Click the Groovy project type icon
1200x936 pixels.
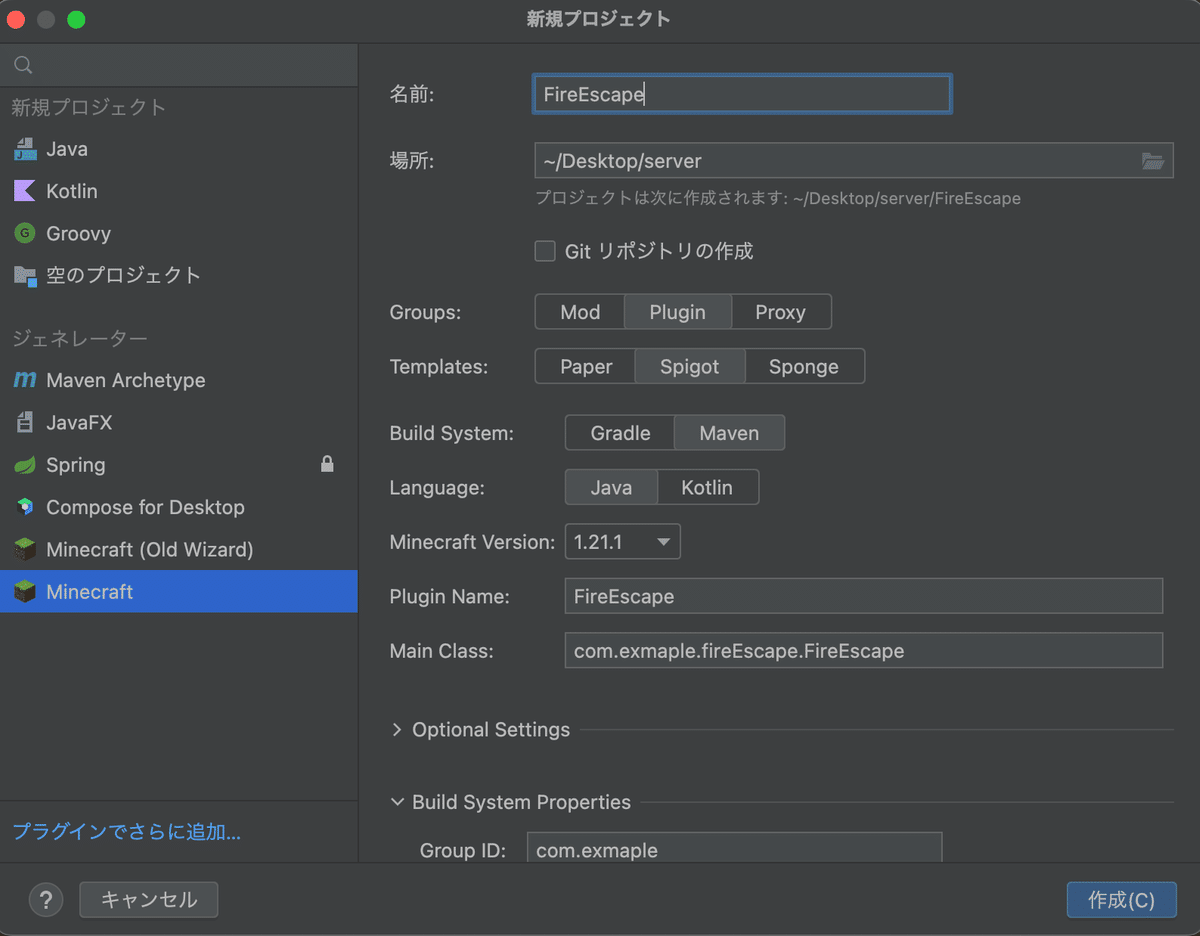tap(25, 233)
